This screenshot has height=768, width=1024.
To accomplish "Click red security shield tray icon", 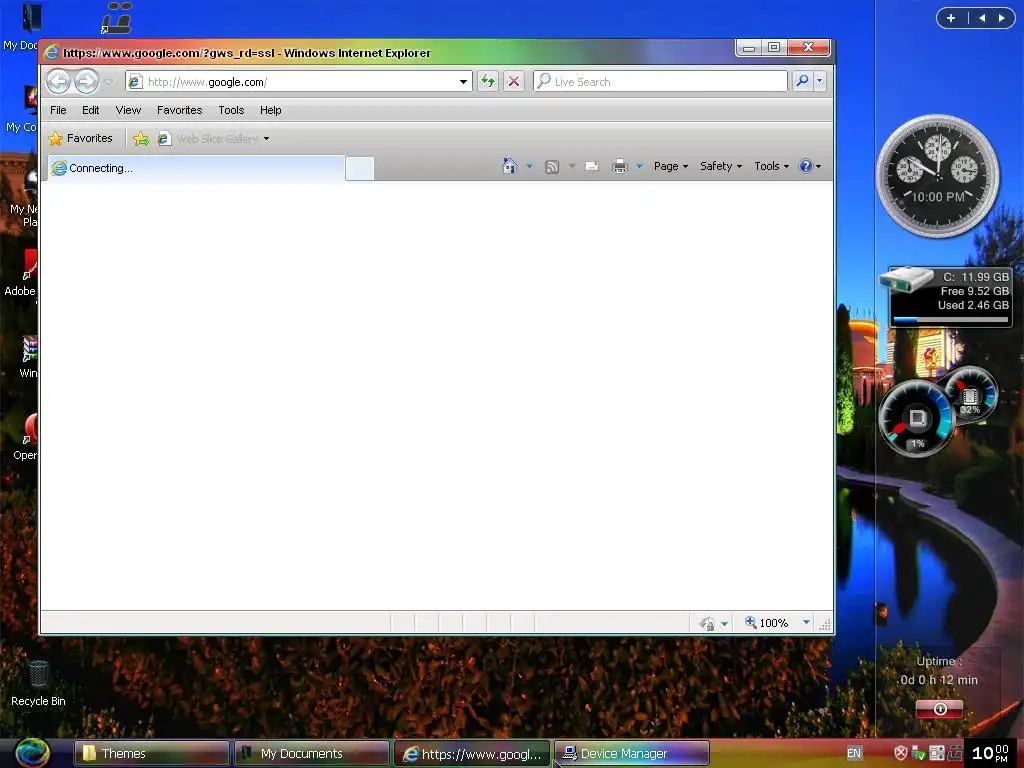I will [901, 754].
